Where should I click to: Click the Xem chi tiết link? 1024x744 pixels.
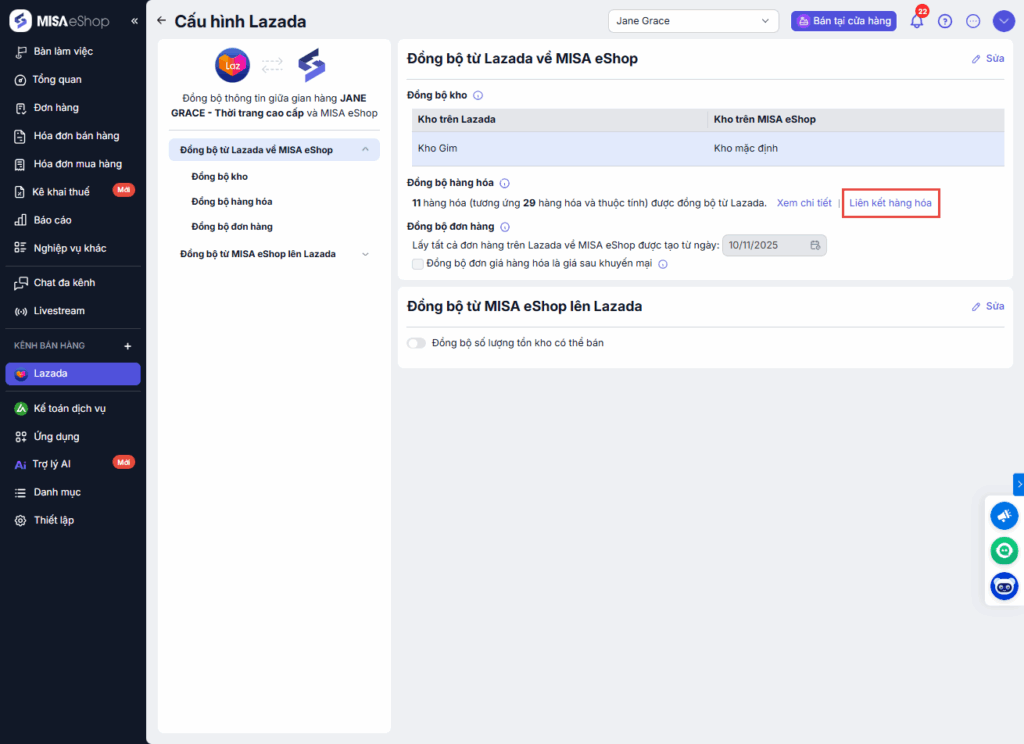(804, 203)
